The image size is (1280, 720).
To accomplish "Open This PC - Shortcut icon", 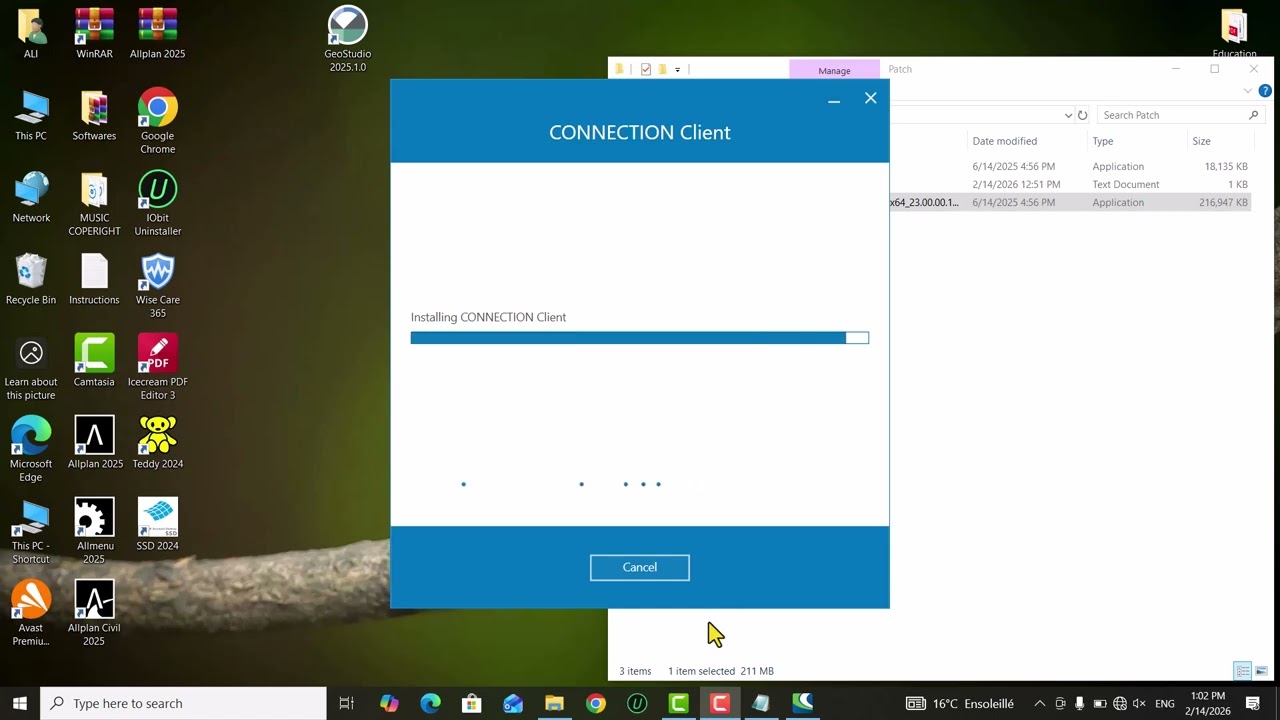I will [x=31, y=532].
